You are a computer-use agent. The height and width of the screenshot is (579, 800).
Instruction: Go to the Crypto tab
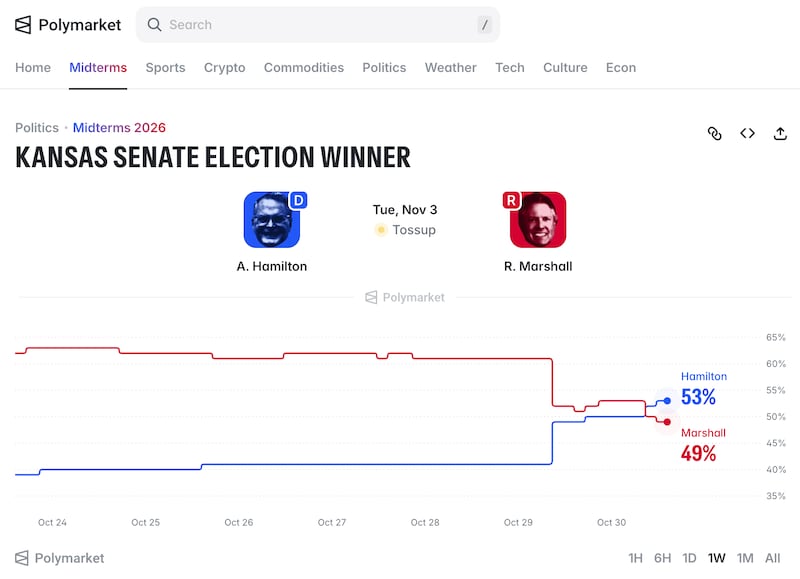click(224, 68)
